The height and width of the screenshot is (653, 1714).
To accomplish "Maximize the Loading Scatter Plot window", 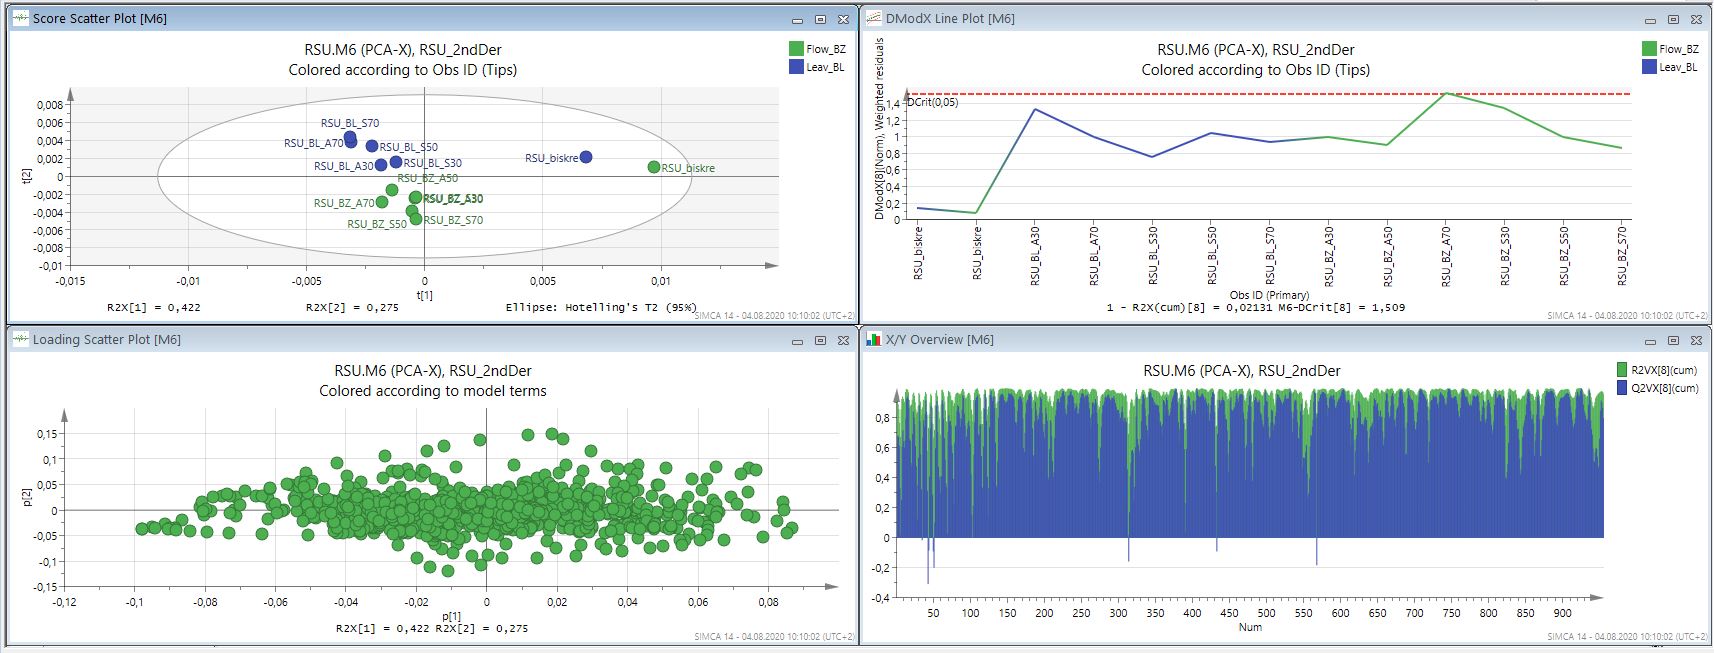I will click(820, 341).
